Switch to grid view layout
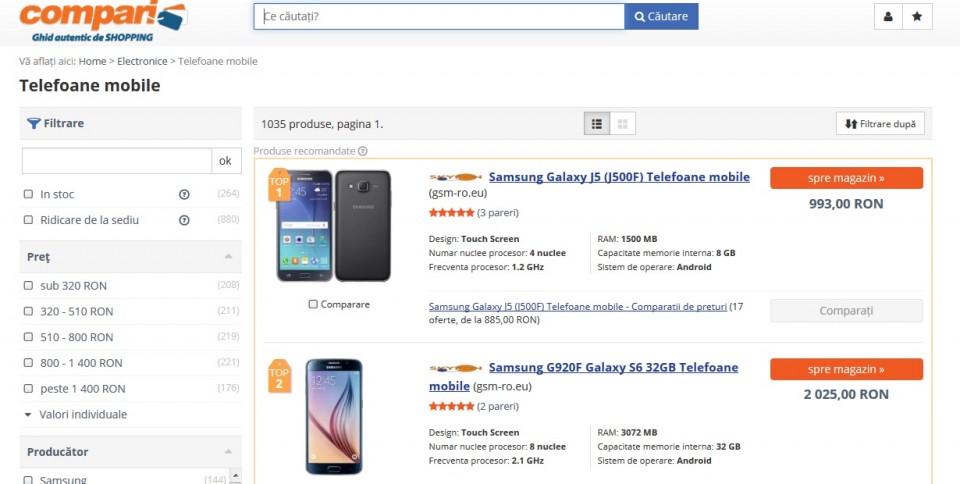The image size is (960, 484). coord(623,124)
